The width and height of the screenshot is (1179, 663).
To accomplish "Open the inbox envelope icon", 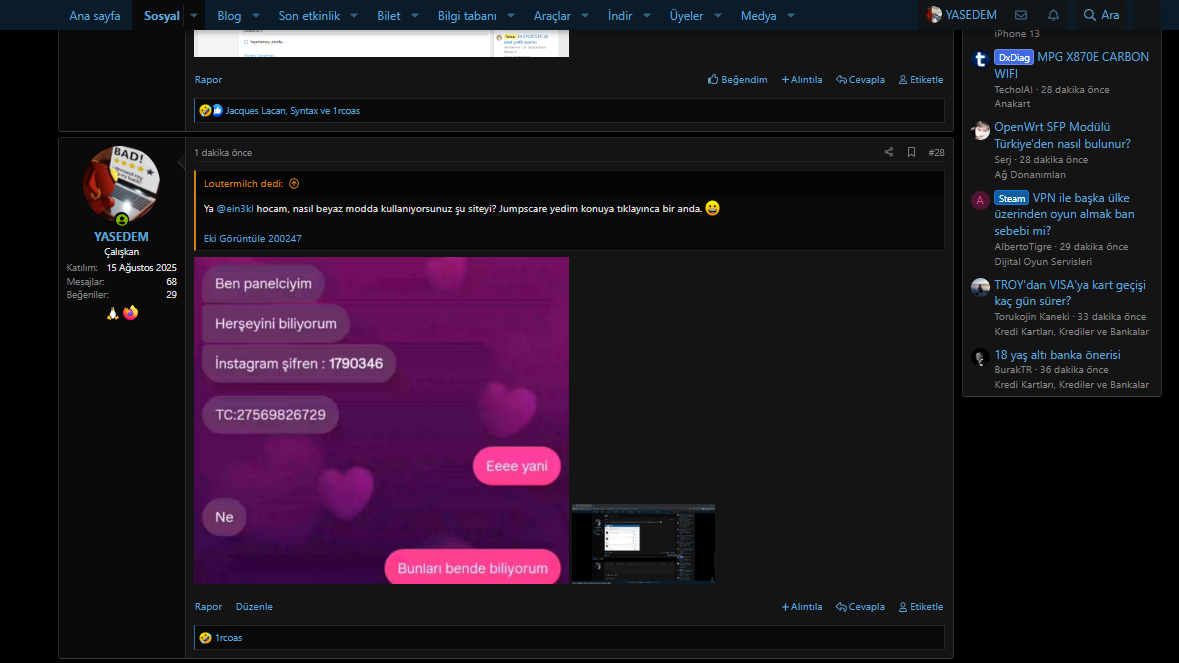I will 1020,15.
